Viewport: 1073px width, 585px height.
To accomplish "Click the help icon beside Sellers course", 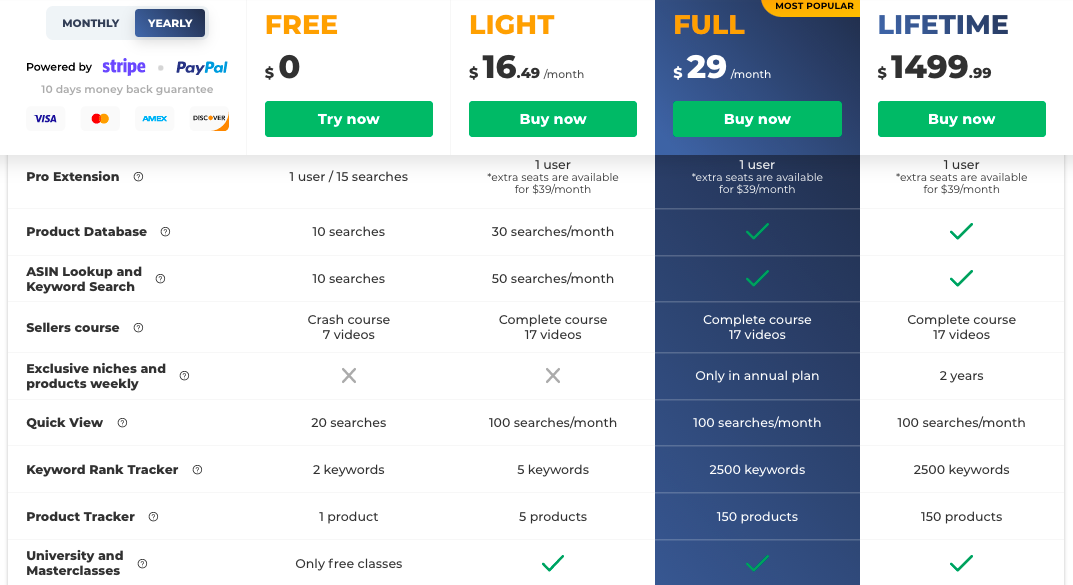I will tap(138, 328).
